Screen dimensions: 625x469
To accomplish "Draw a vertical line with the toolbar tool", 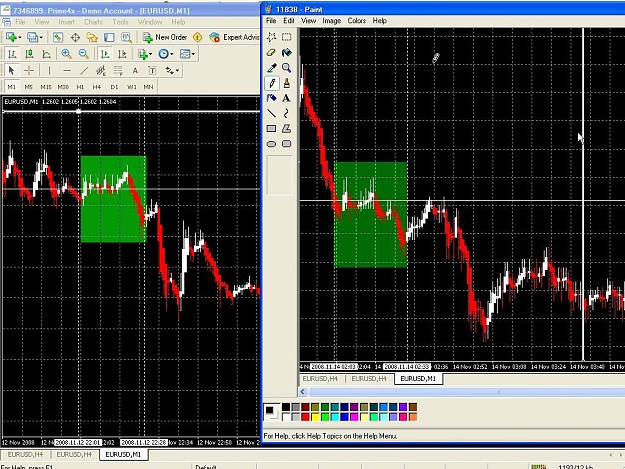I will pos(49,71).
